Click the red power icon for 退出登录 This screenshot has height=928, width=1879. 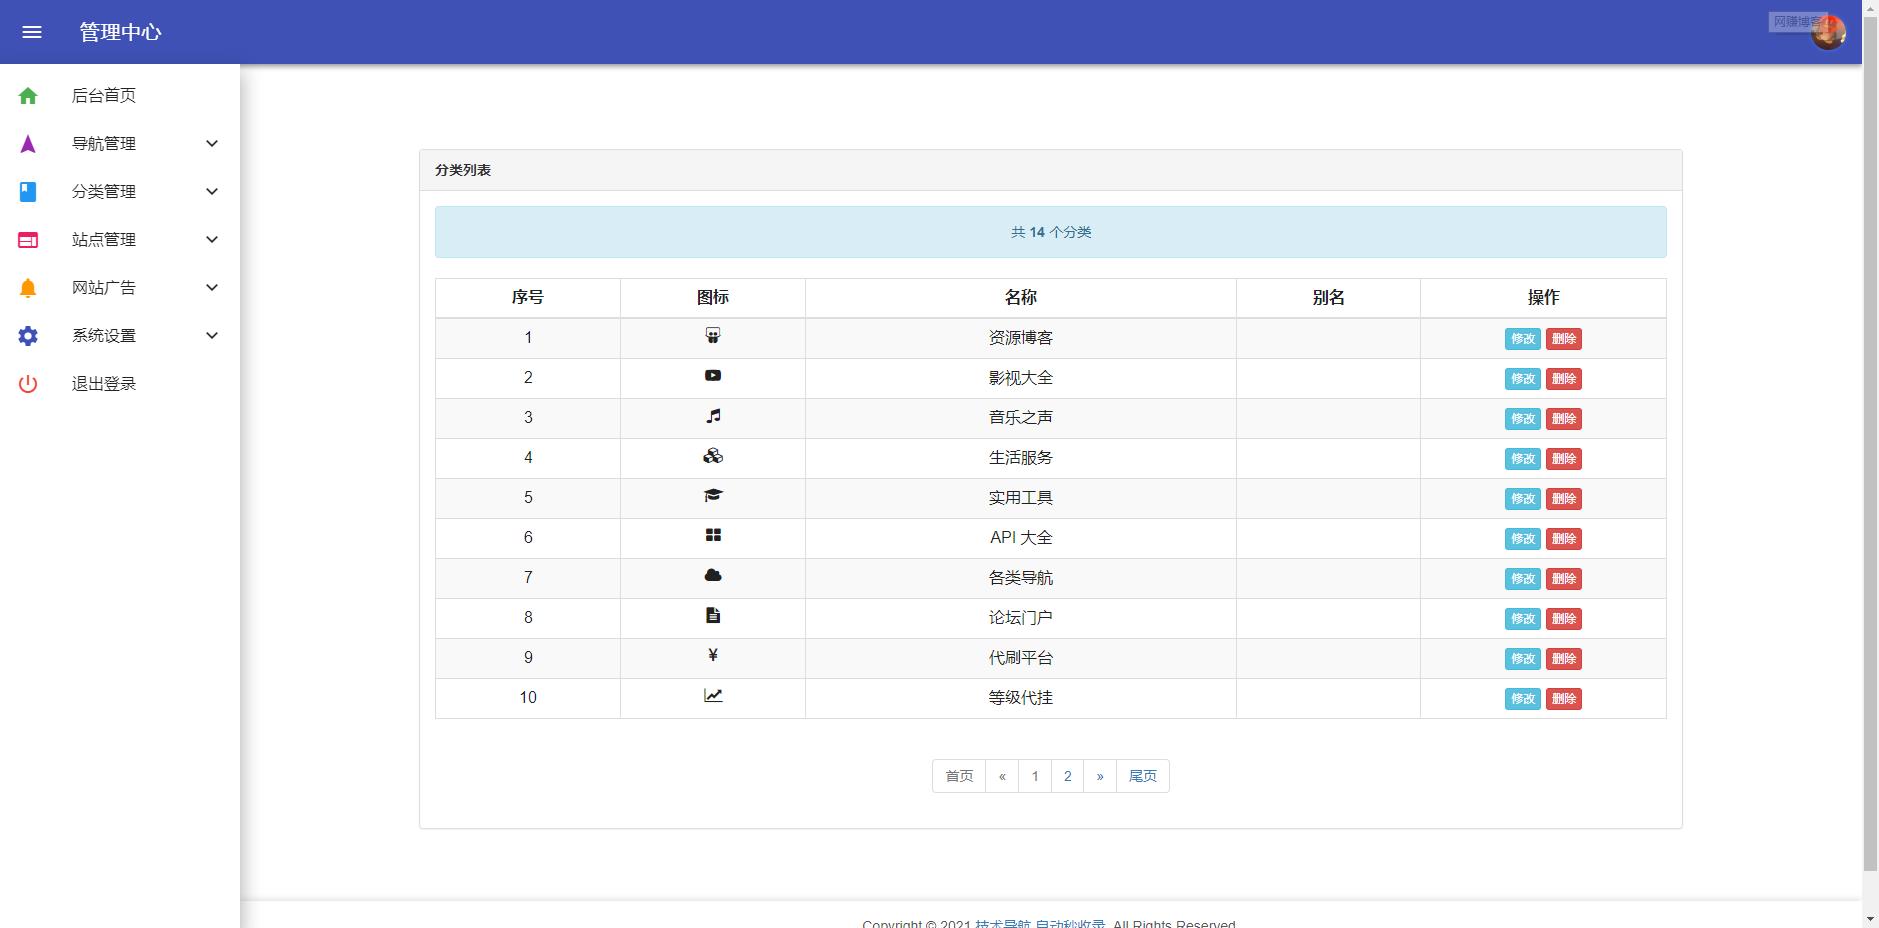28,384
